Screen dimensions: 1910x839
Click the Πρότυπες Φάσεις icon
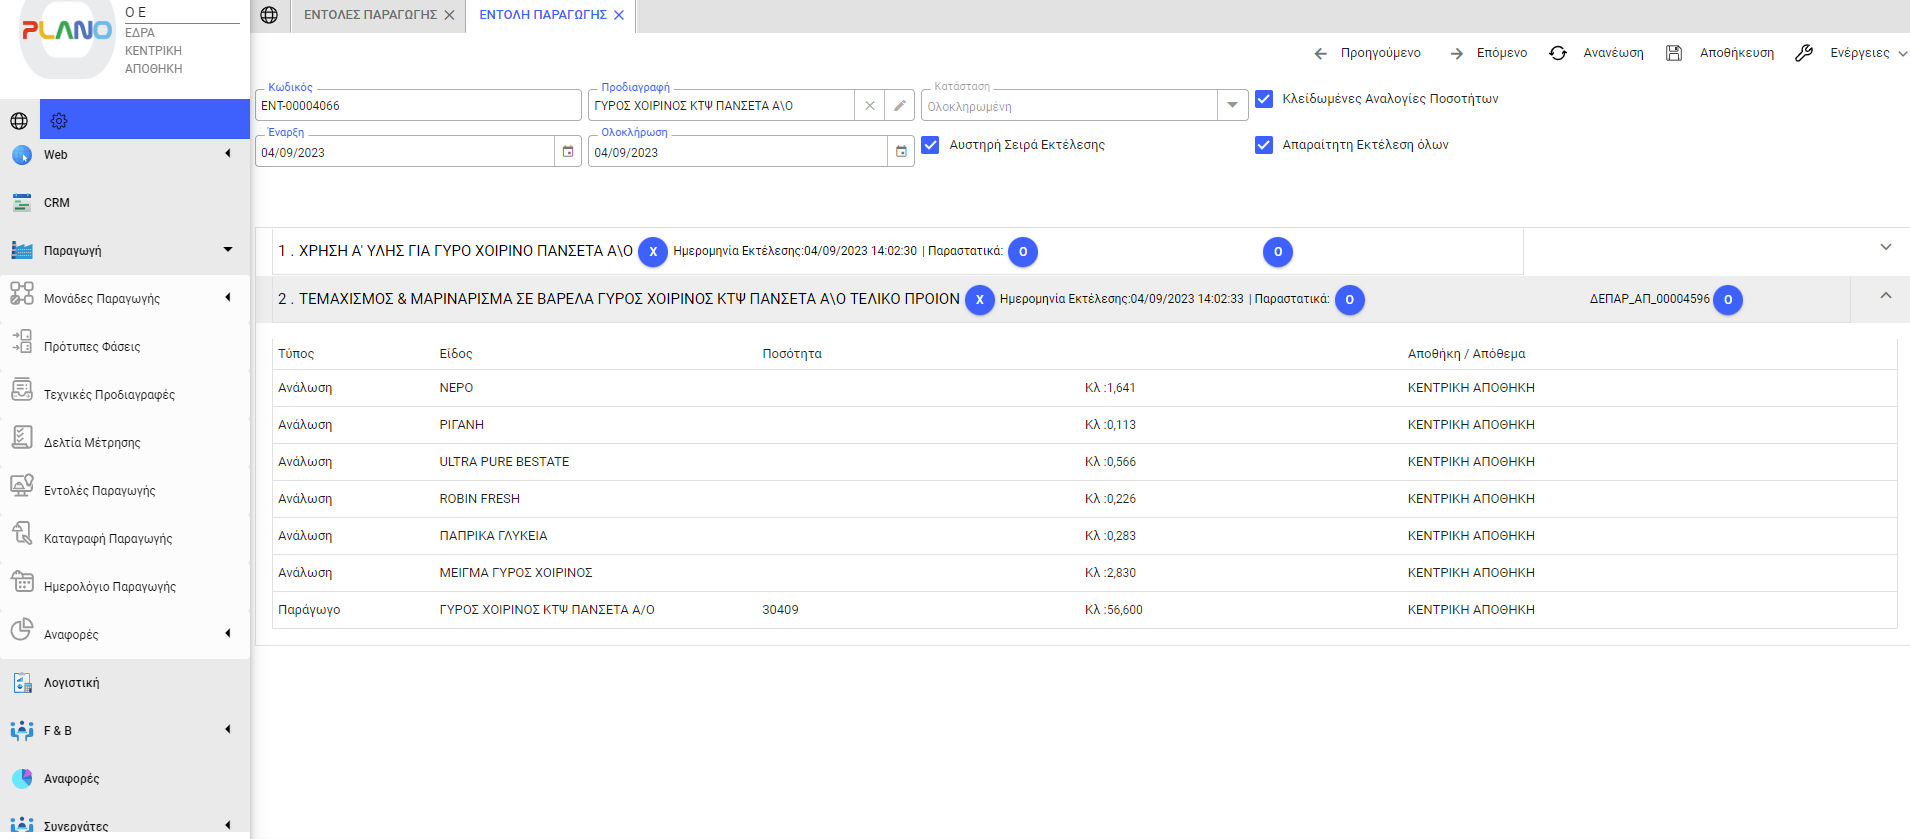[22, 341]
